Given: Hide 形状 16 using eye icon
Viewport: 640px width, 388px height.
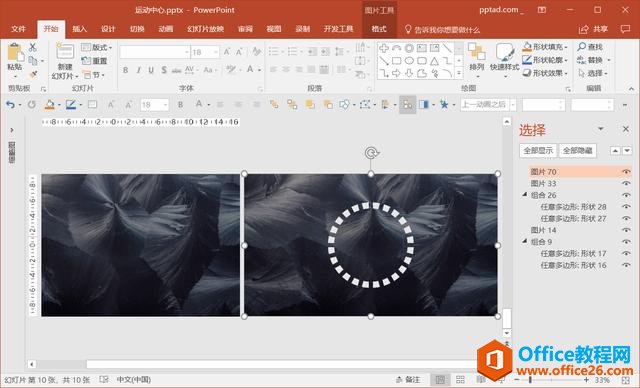Looking at the screenshot, I should 626,265.
